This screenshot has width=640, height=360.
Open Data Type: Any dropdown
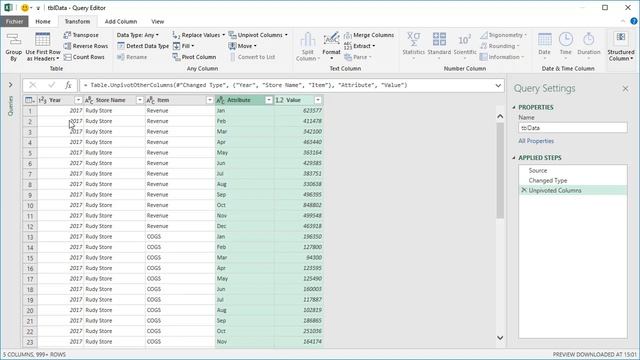pyautogui.click(x=138, y=35)
